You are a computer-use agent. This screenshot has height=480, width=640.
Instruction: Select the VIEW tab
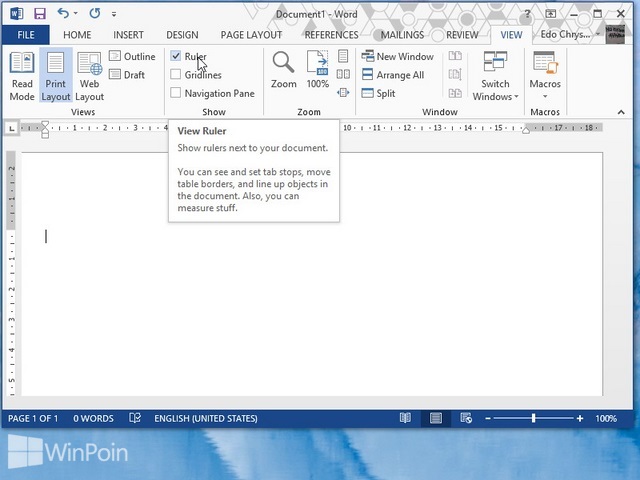(511, 35)
